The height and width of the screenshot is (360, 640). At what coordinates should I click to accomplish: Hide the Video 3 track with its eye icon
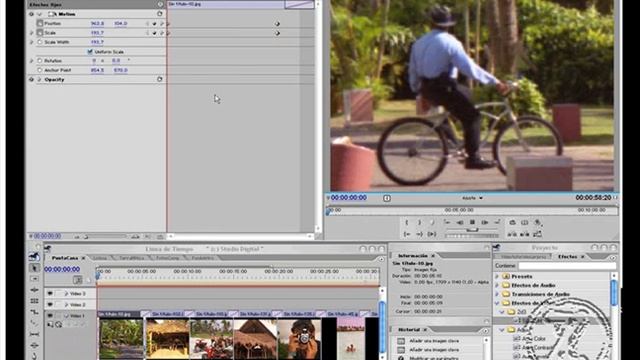pyautogui.click(x=50, y=293)
